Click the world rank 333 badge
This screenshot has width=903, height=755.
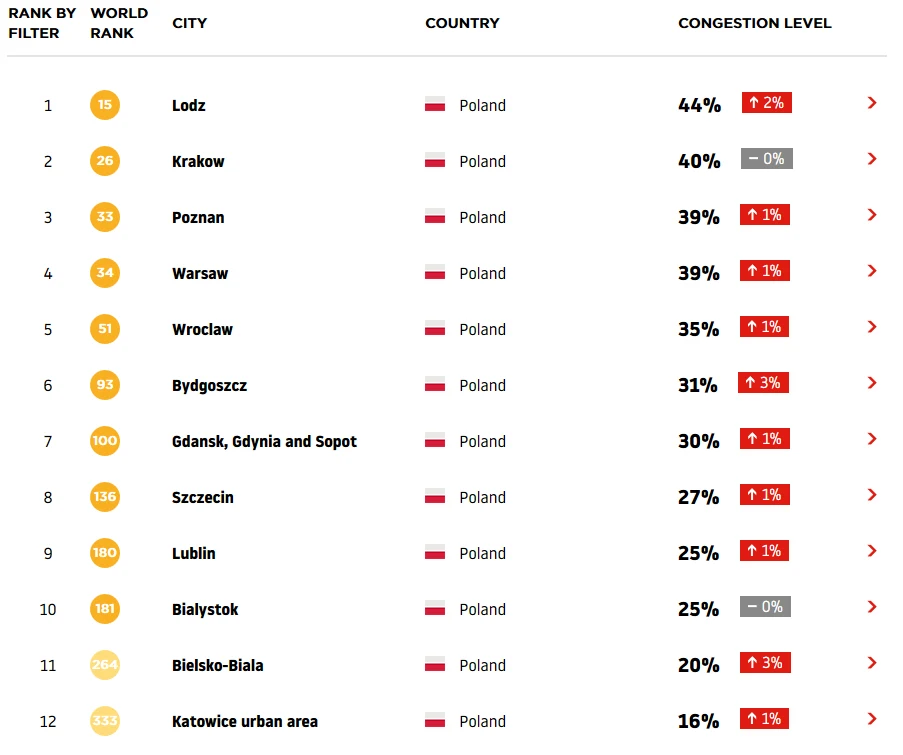[105, 720]
